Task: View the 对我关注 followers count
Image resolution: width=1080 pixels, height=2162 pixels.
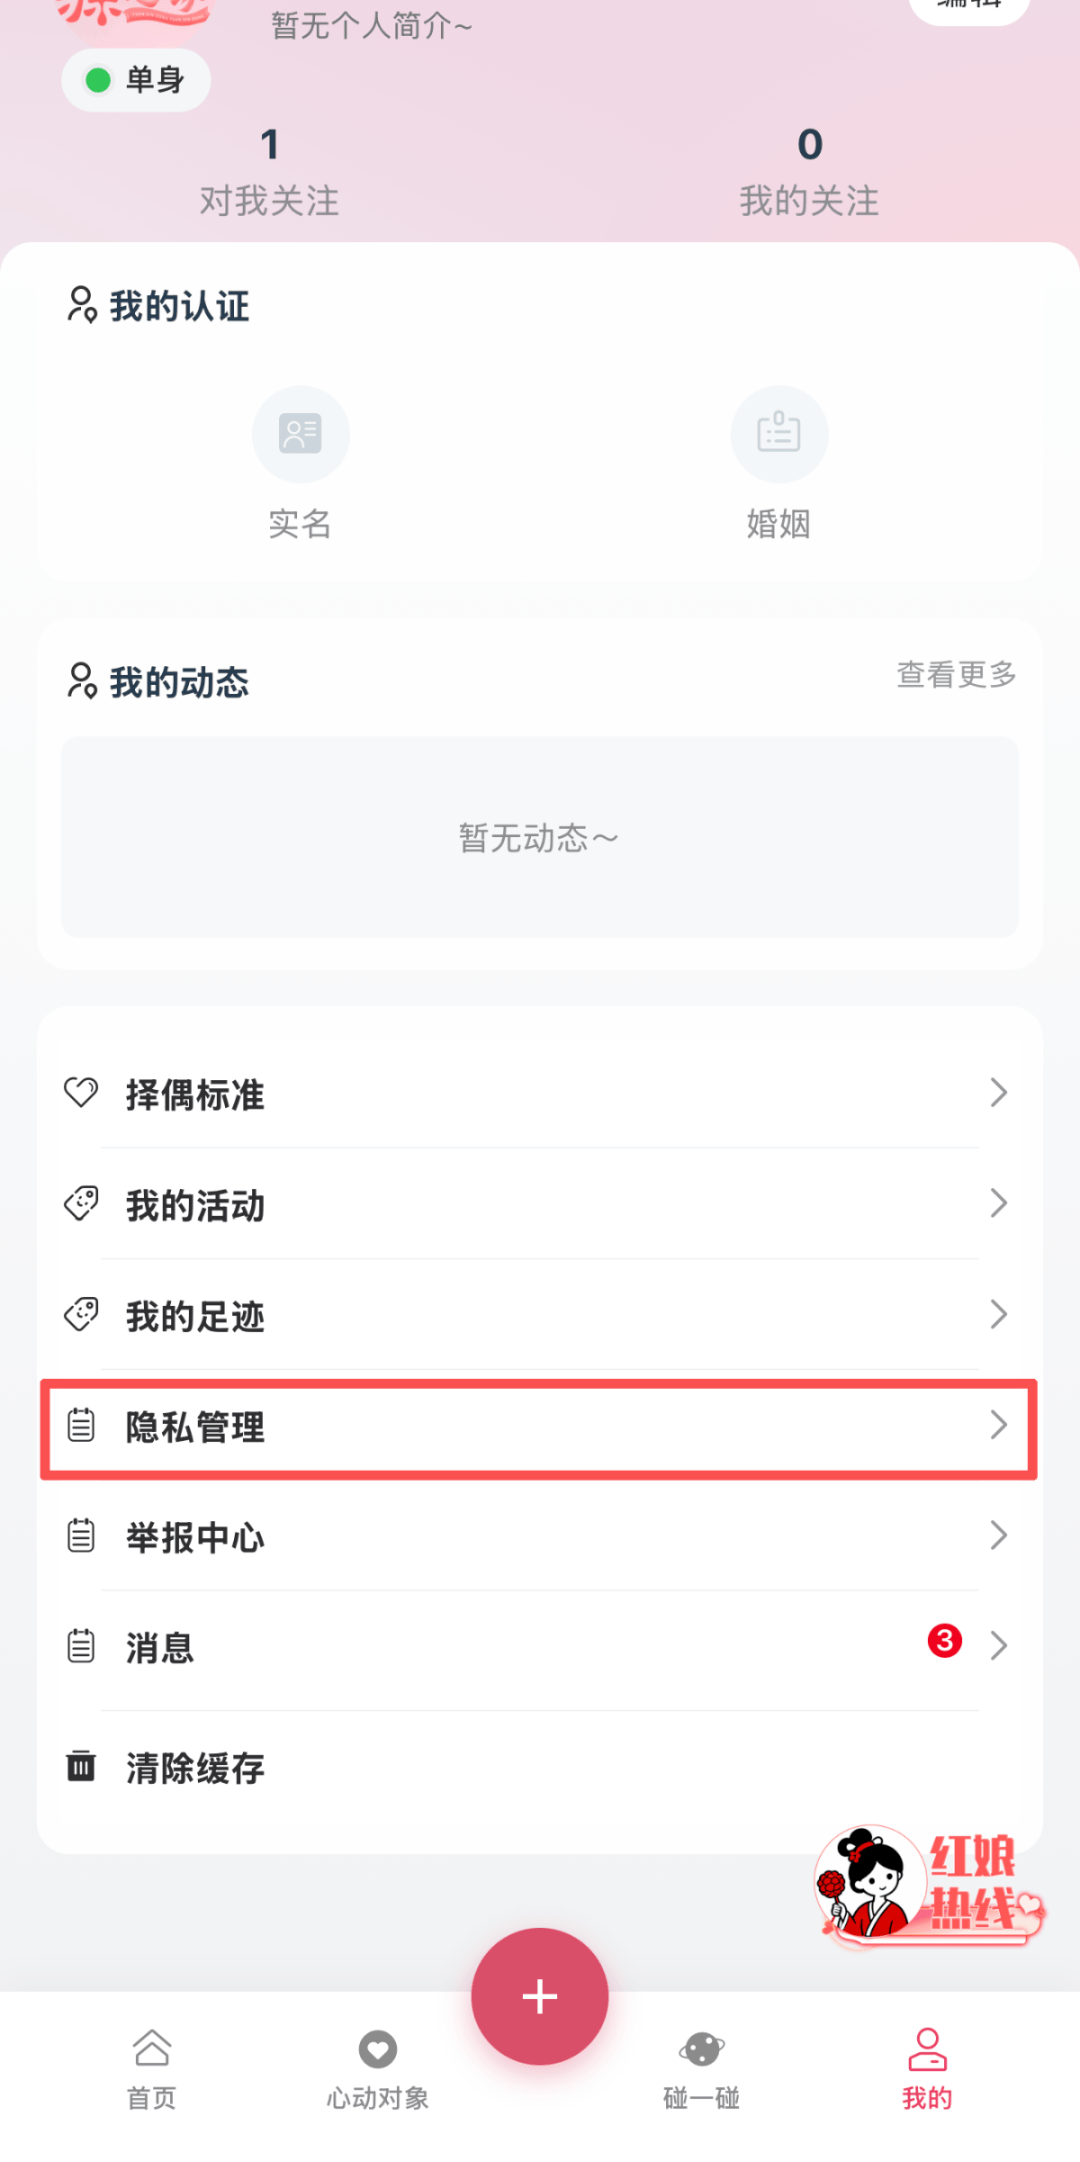Action: pos(269,170)
